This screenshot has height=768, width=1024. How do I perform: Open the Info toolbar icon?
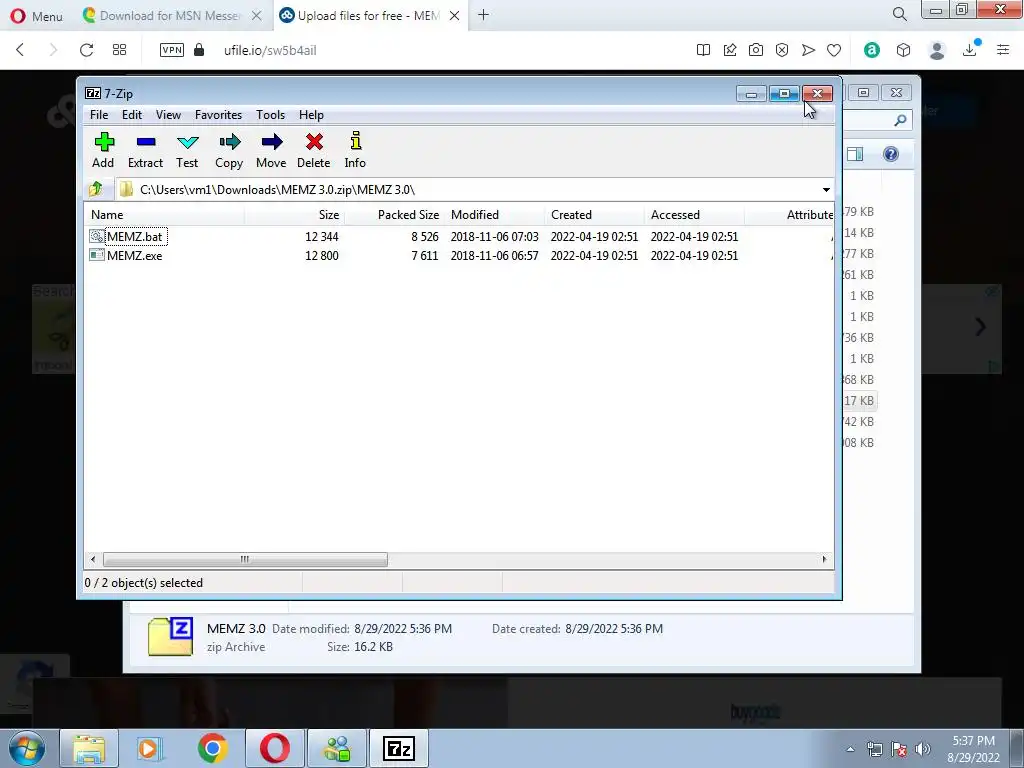coord(355,150)
